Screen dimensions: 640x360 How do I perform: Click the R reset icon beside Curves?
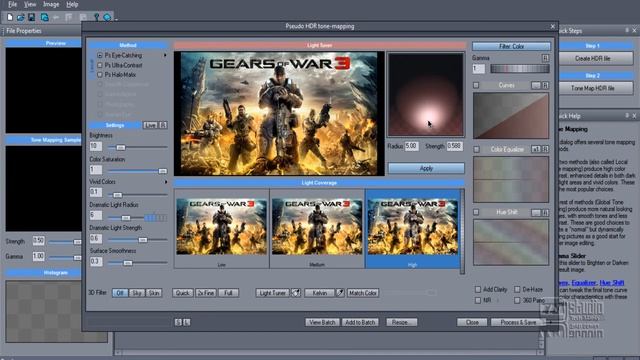click(545, 85)
